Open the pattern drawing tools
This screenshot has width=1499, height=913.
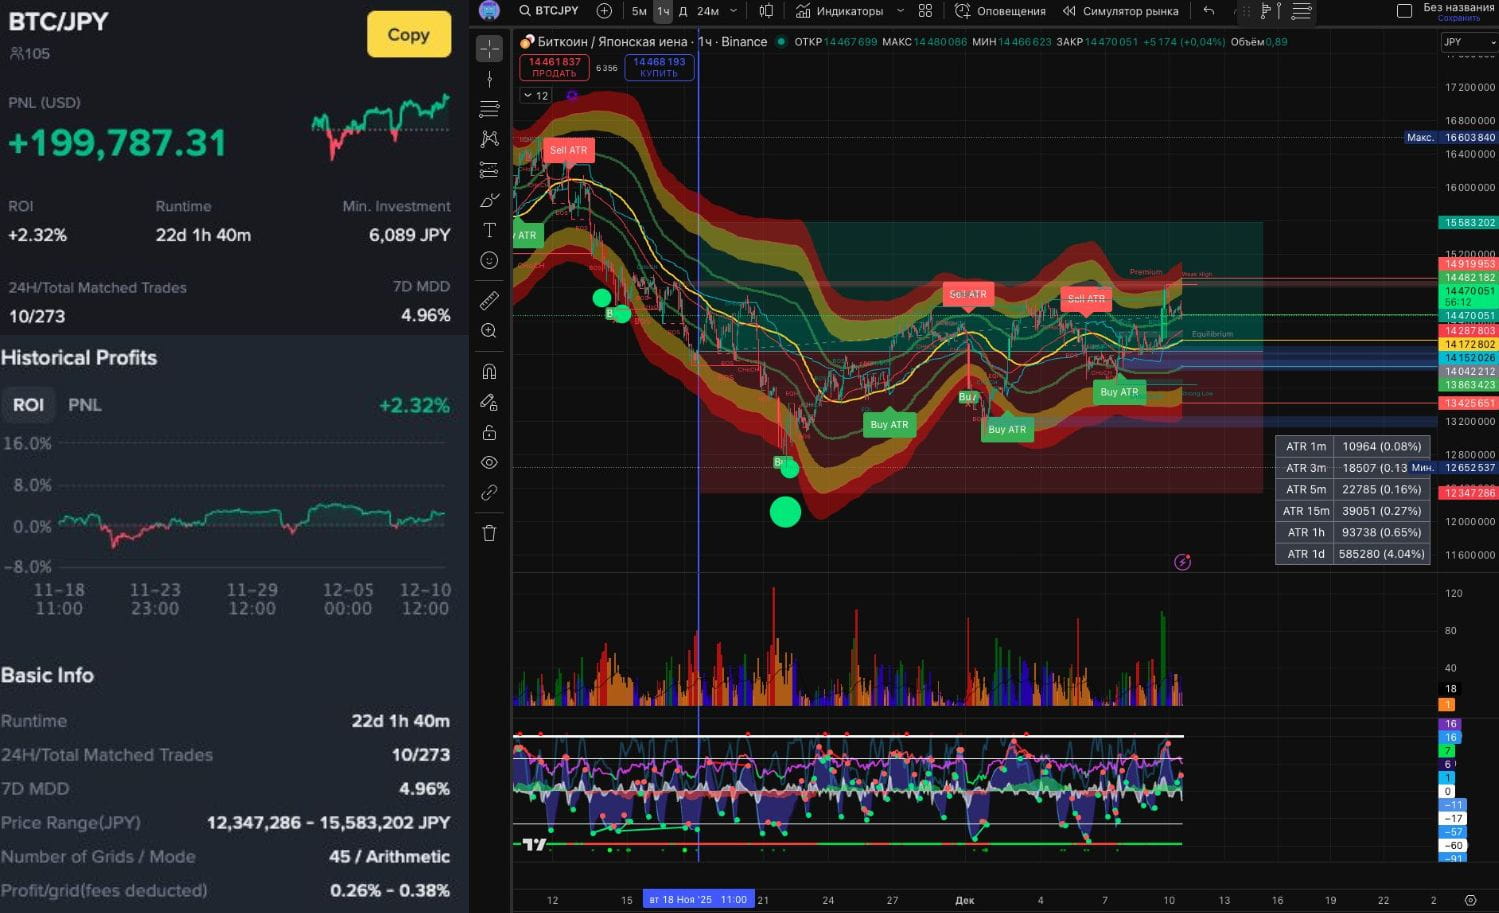click(489, 139)
